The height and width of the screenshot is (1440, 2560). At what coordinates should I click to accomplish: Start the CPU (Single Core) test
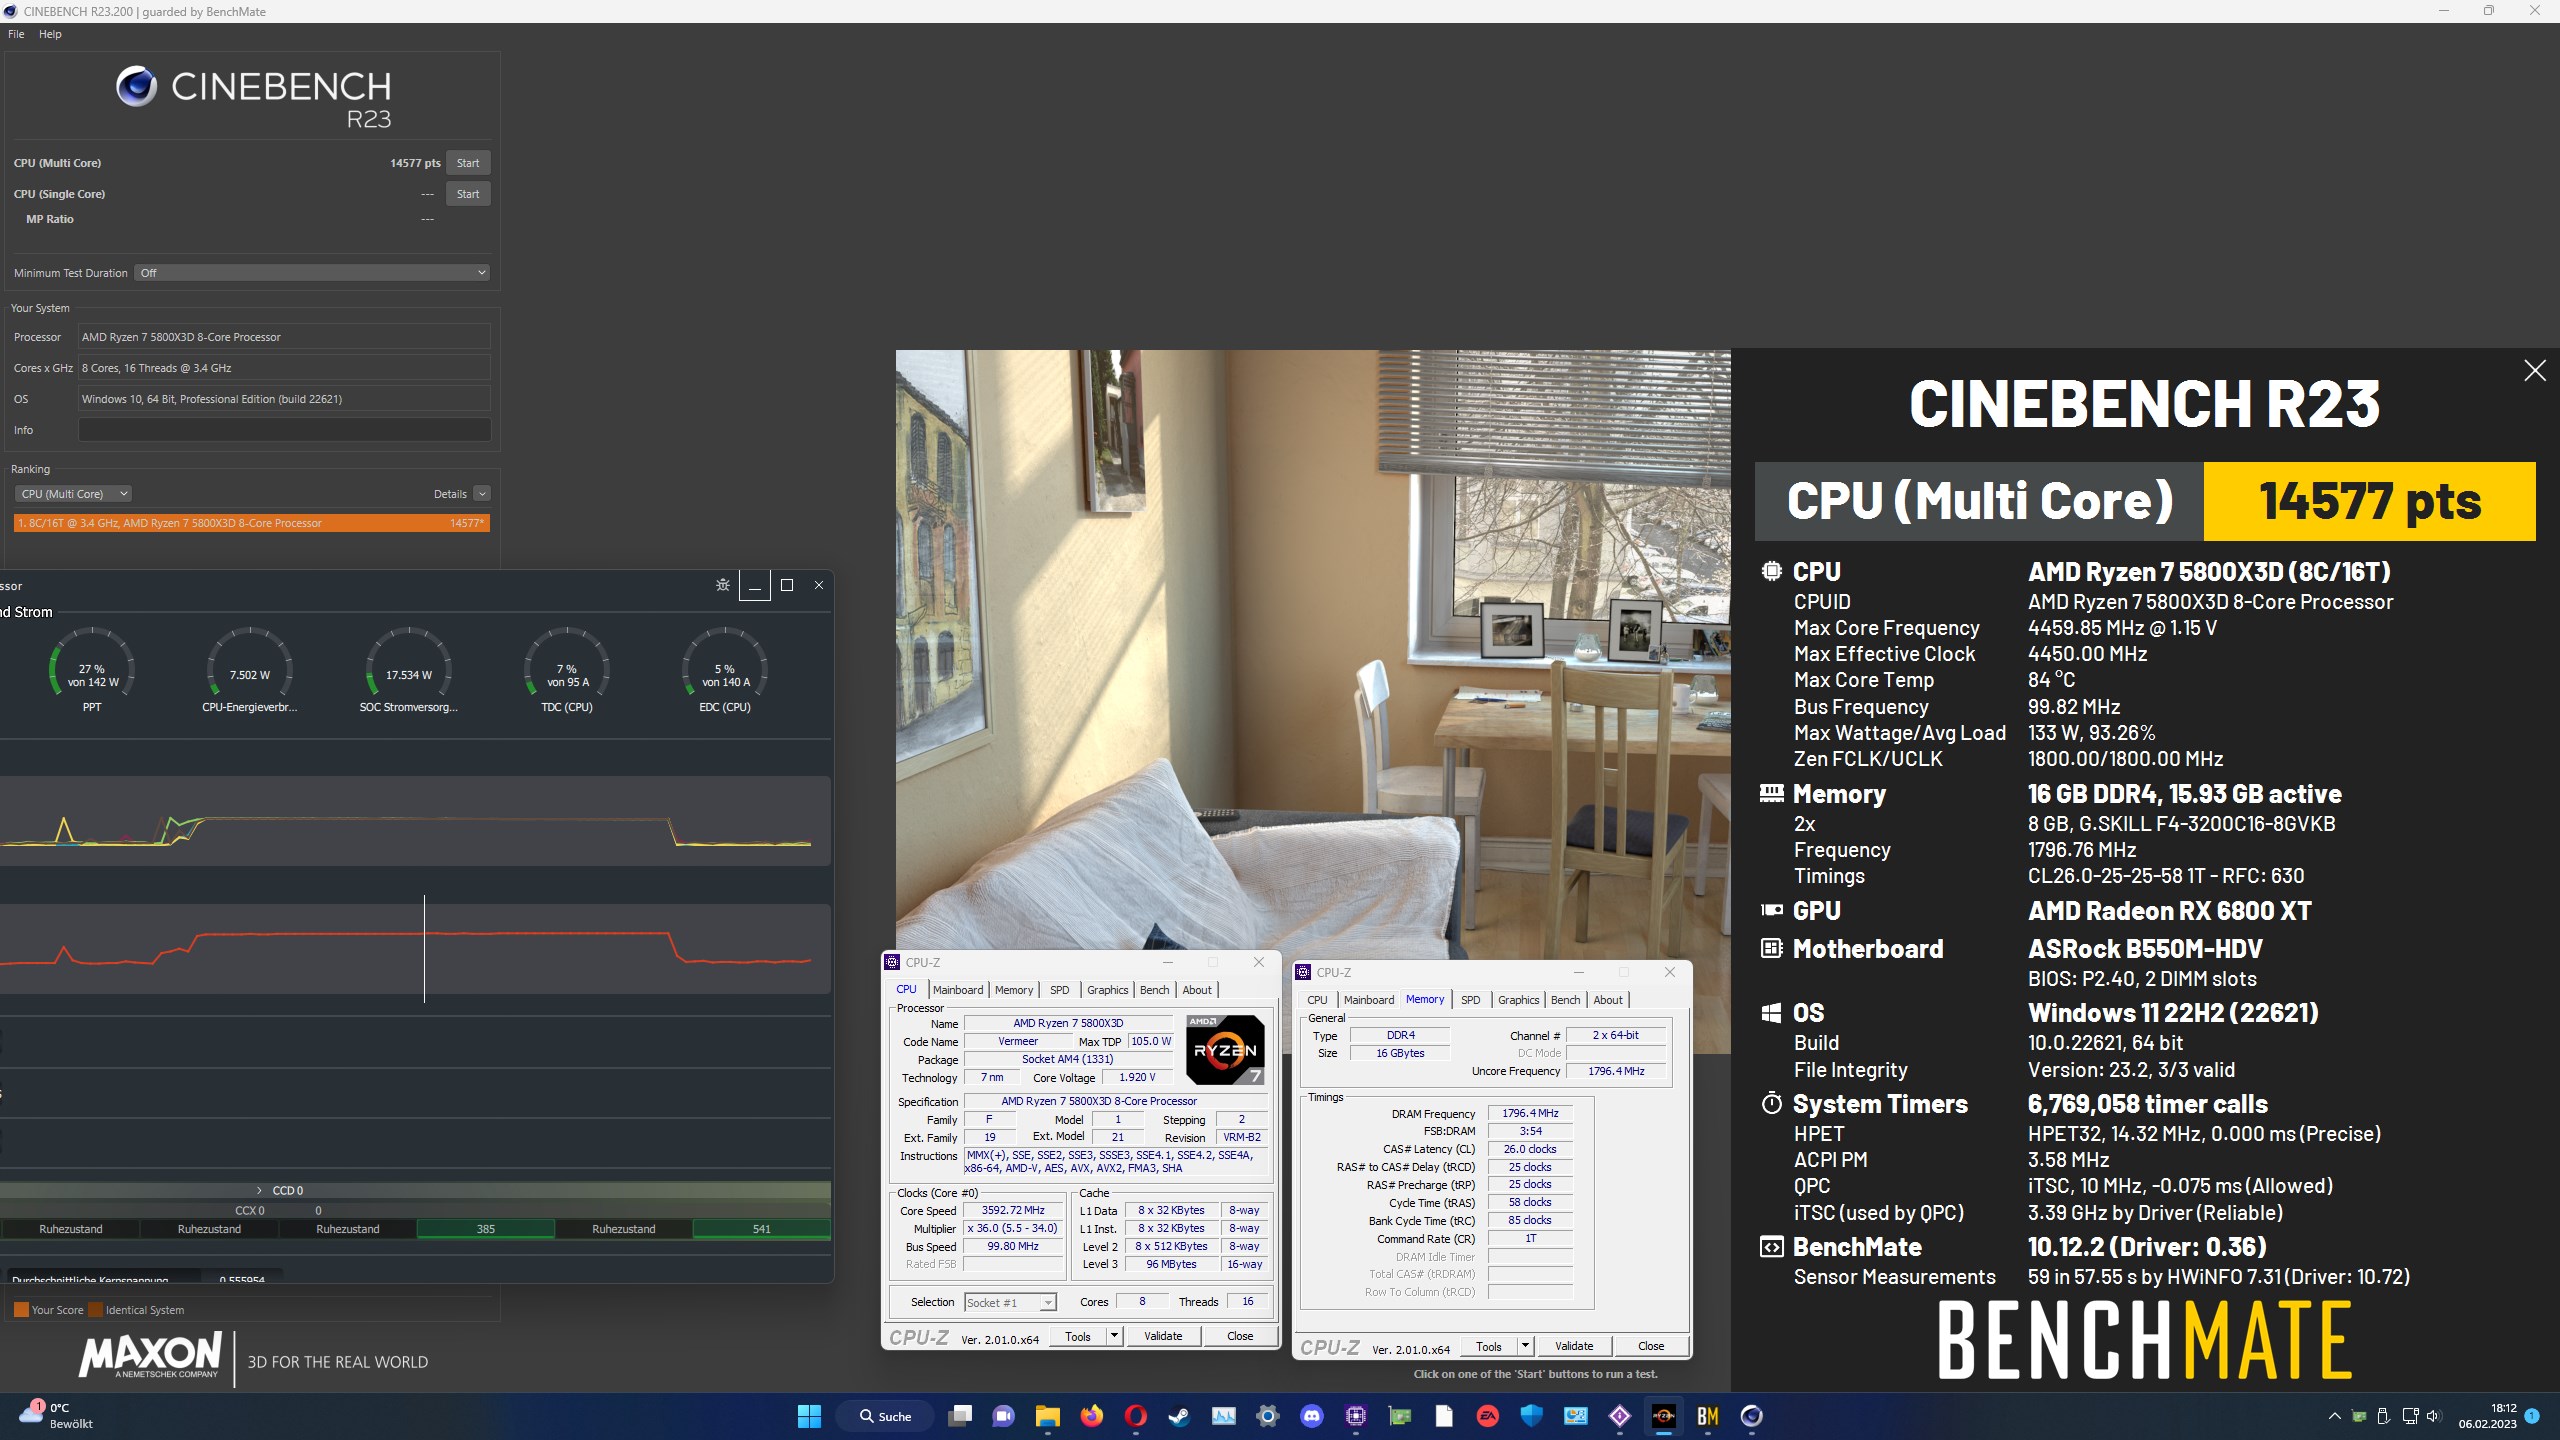[x=468, y=194]
